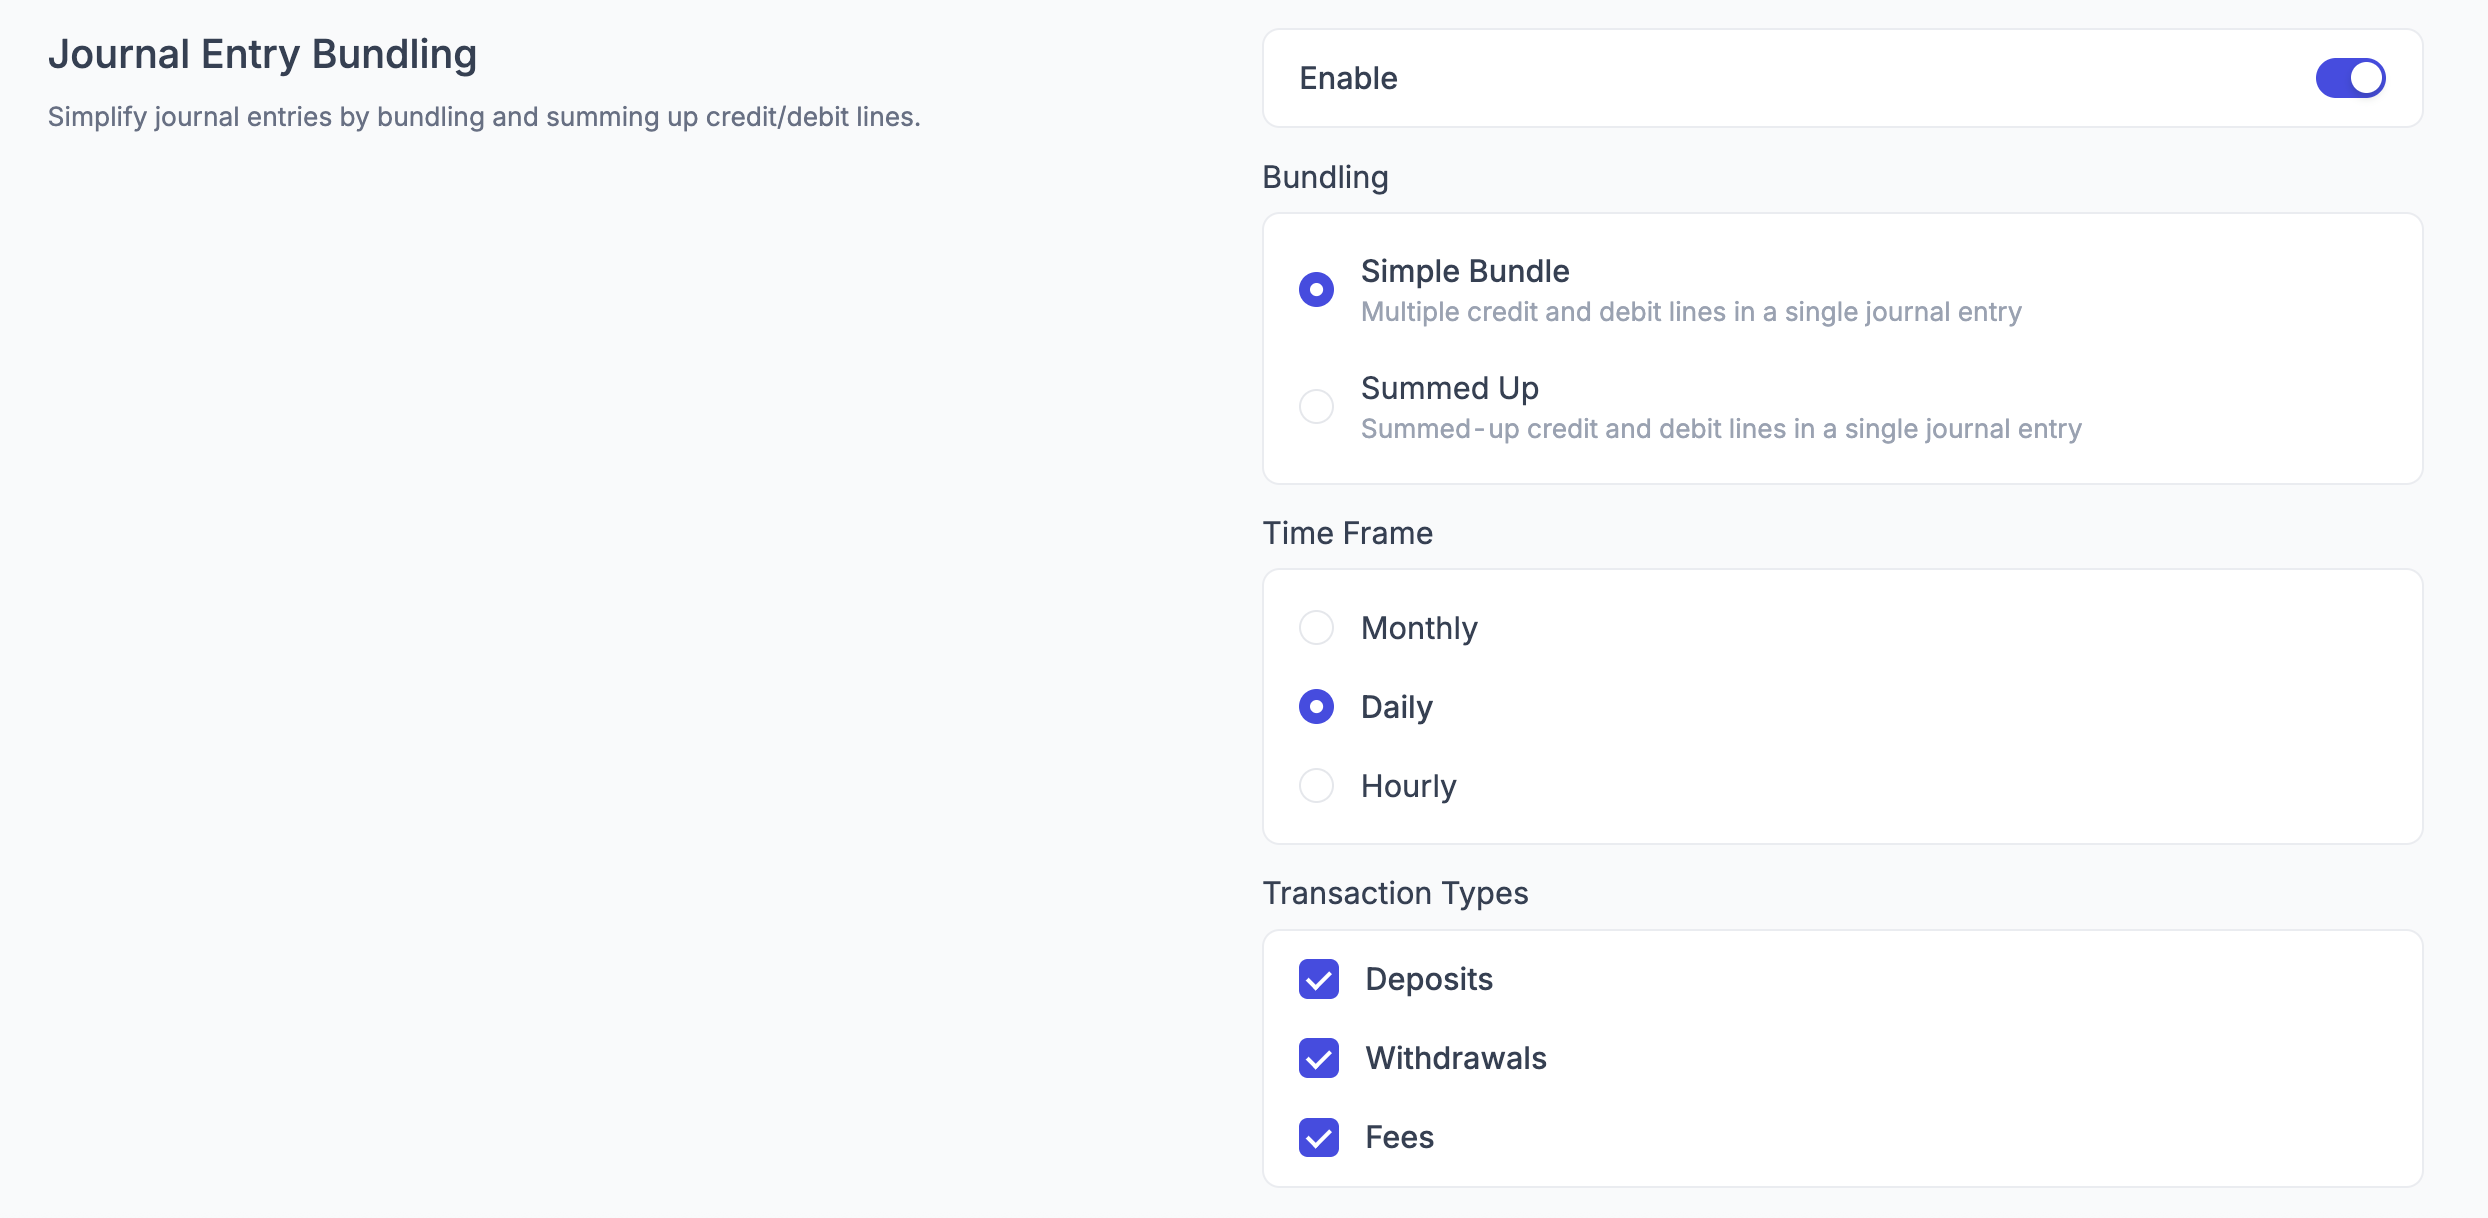Click the "Summed Up" option title text
This screenshot has height=1218, width=2488.
[1449, 388]
